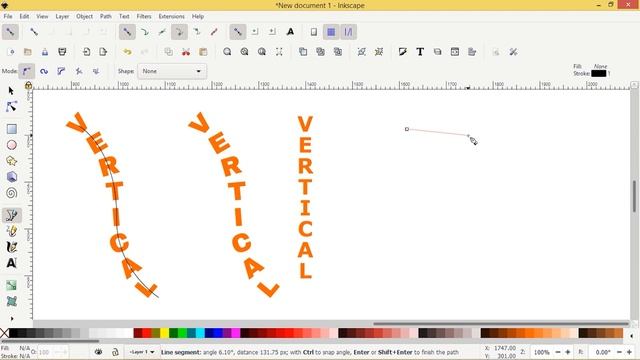Select the Rectangle tool

(x=11, y=129)
